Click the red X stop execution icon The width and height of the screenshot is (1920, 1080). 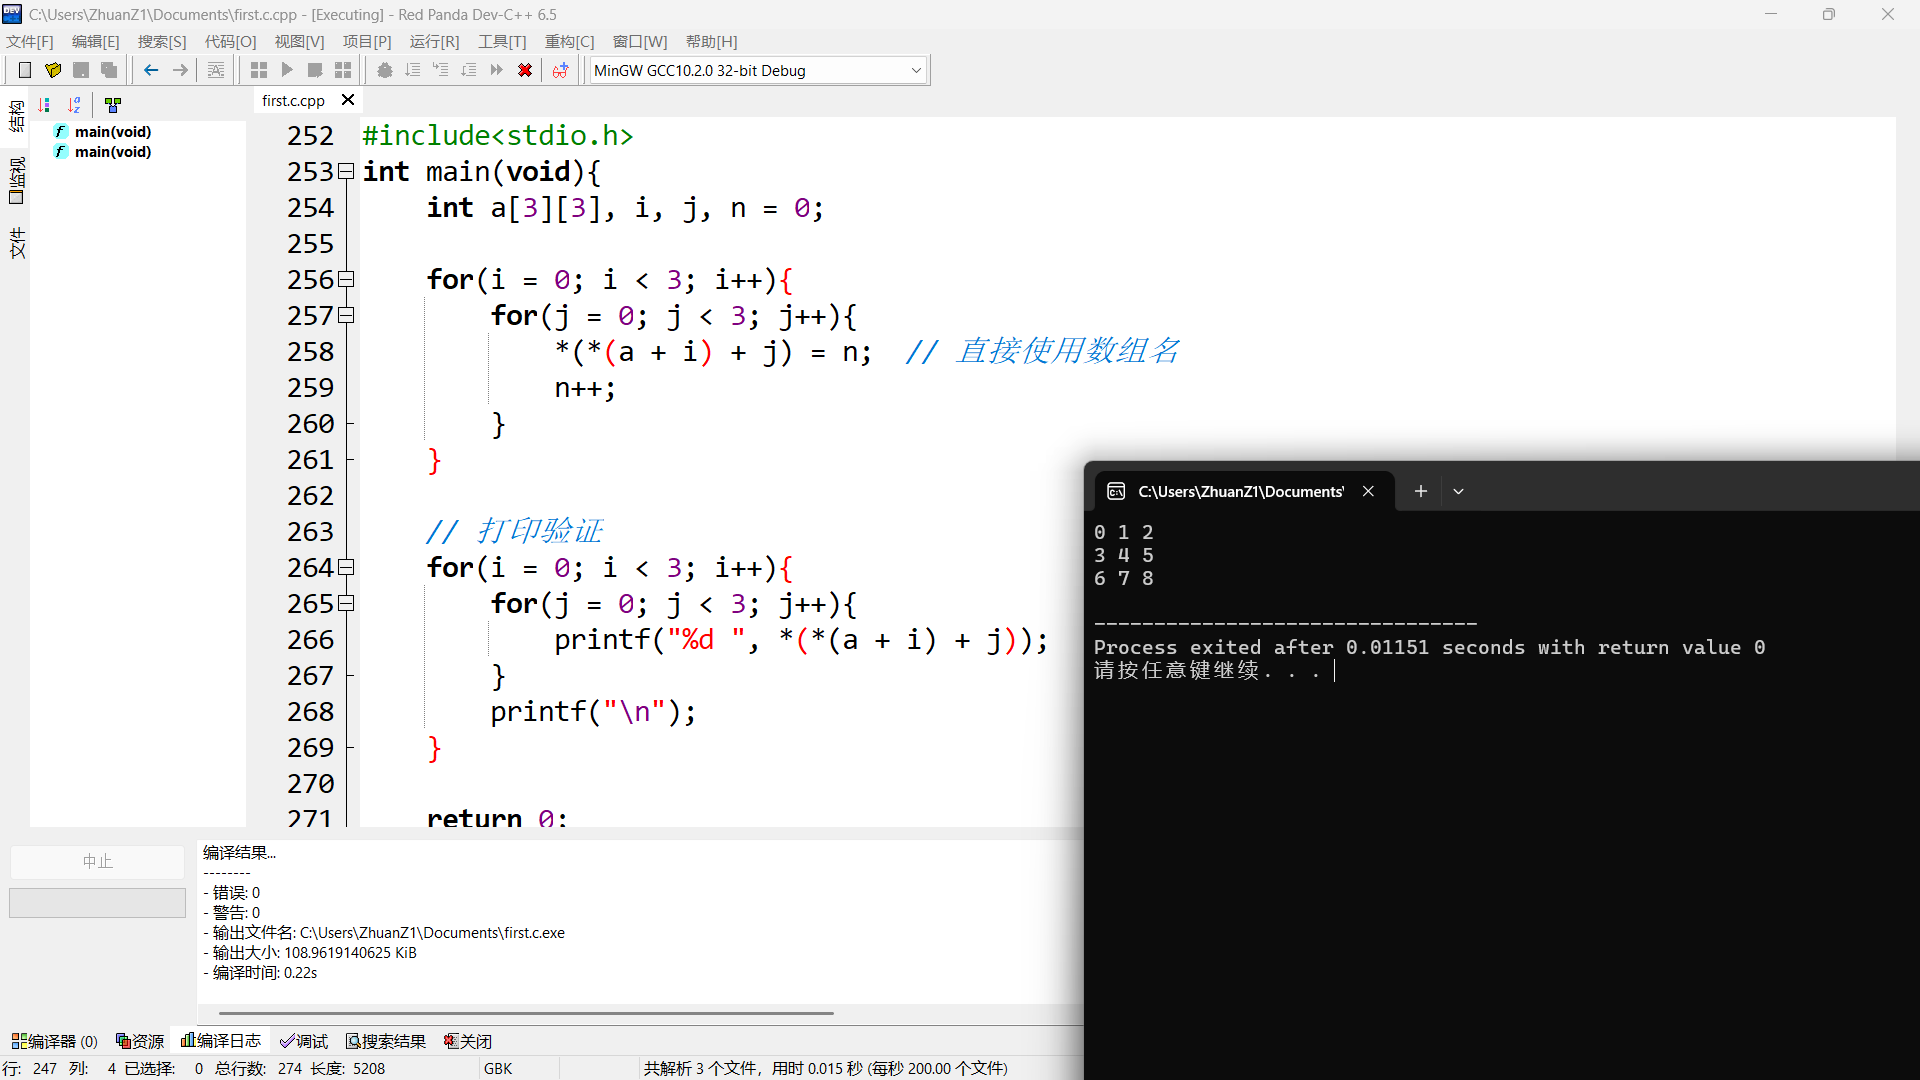(525, 70)
